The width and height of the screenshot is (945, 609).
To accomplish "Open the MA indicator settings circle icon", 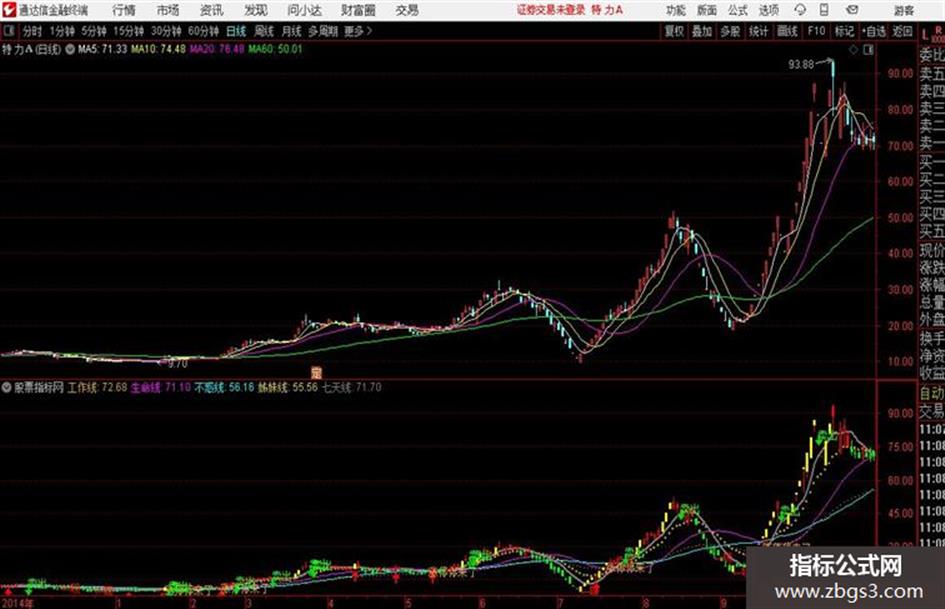I will click(70, 49).
